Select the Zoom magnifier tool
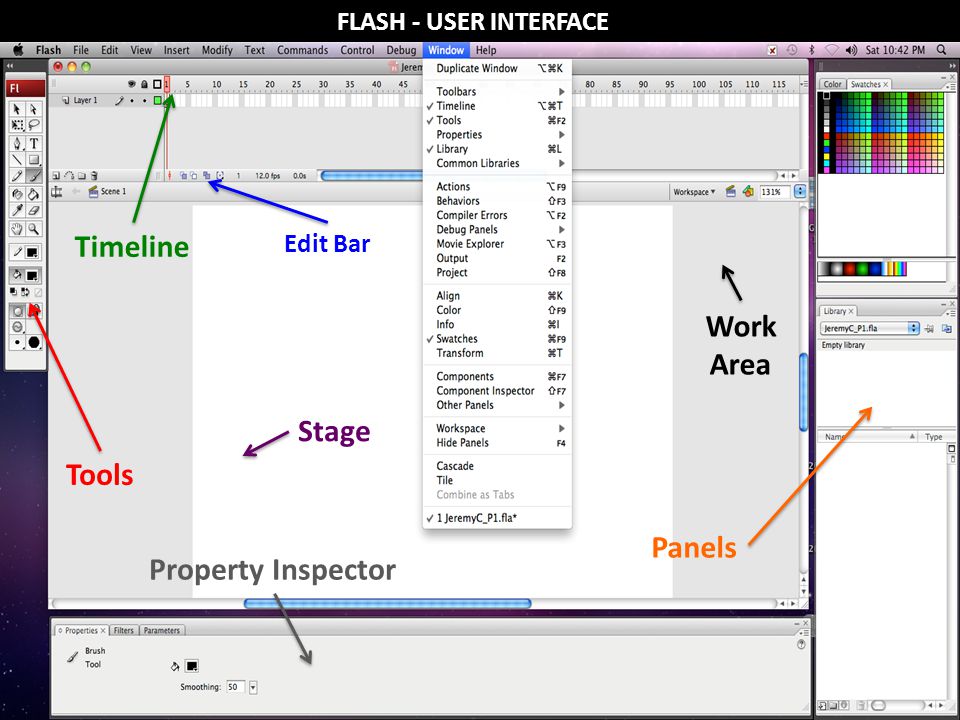This screenshot has height=720, width=960. click(x=34, y=229)
